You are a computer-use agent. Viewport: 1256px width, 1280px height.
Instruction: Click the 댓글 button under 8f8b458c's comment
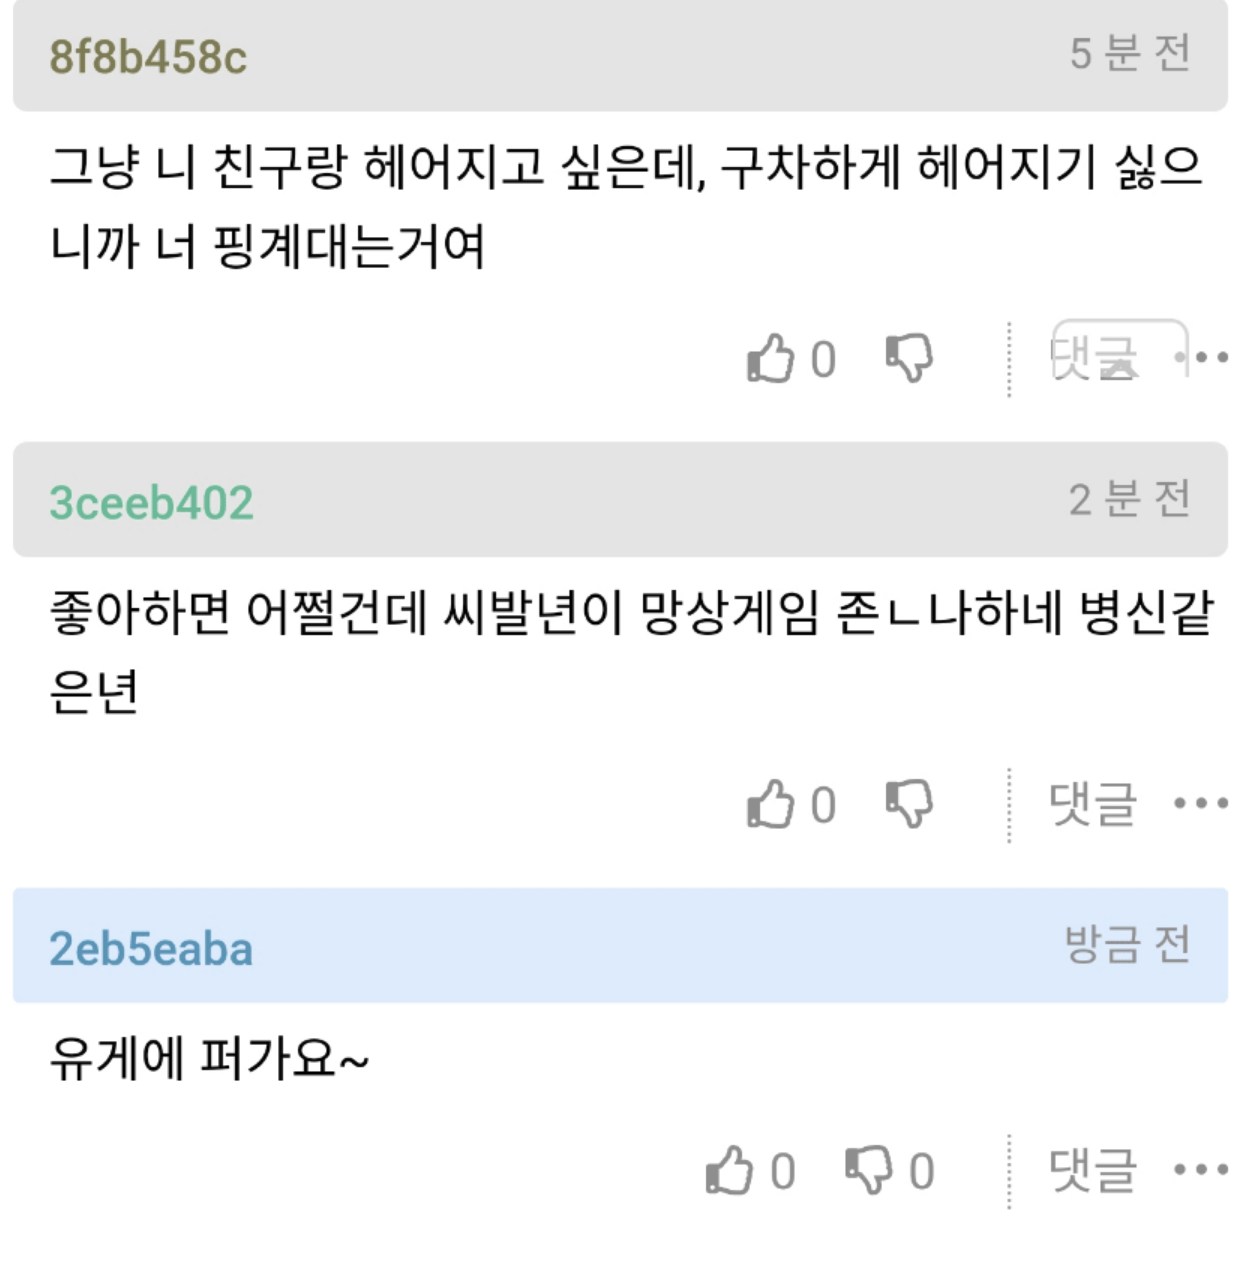(1090, 360)
